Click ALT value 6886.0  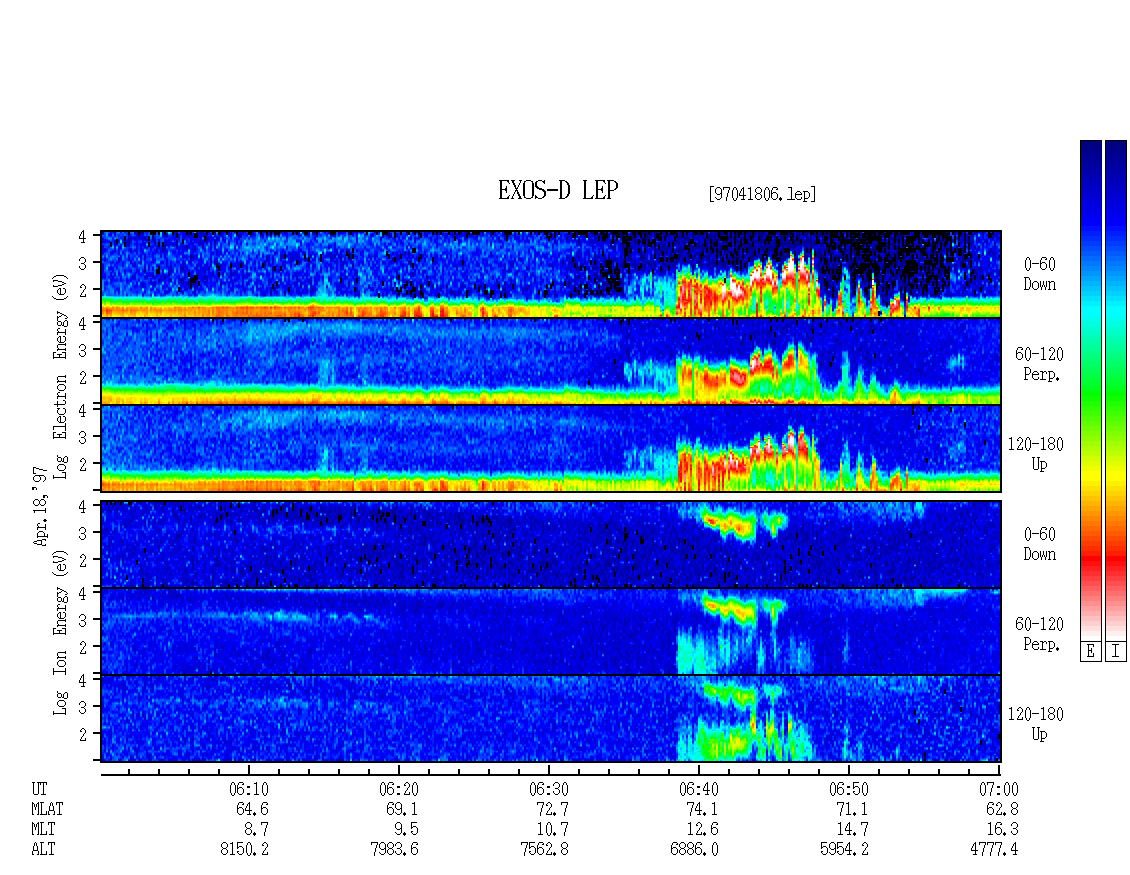pos(694,850)
